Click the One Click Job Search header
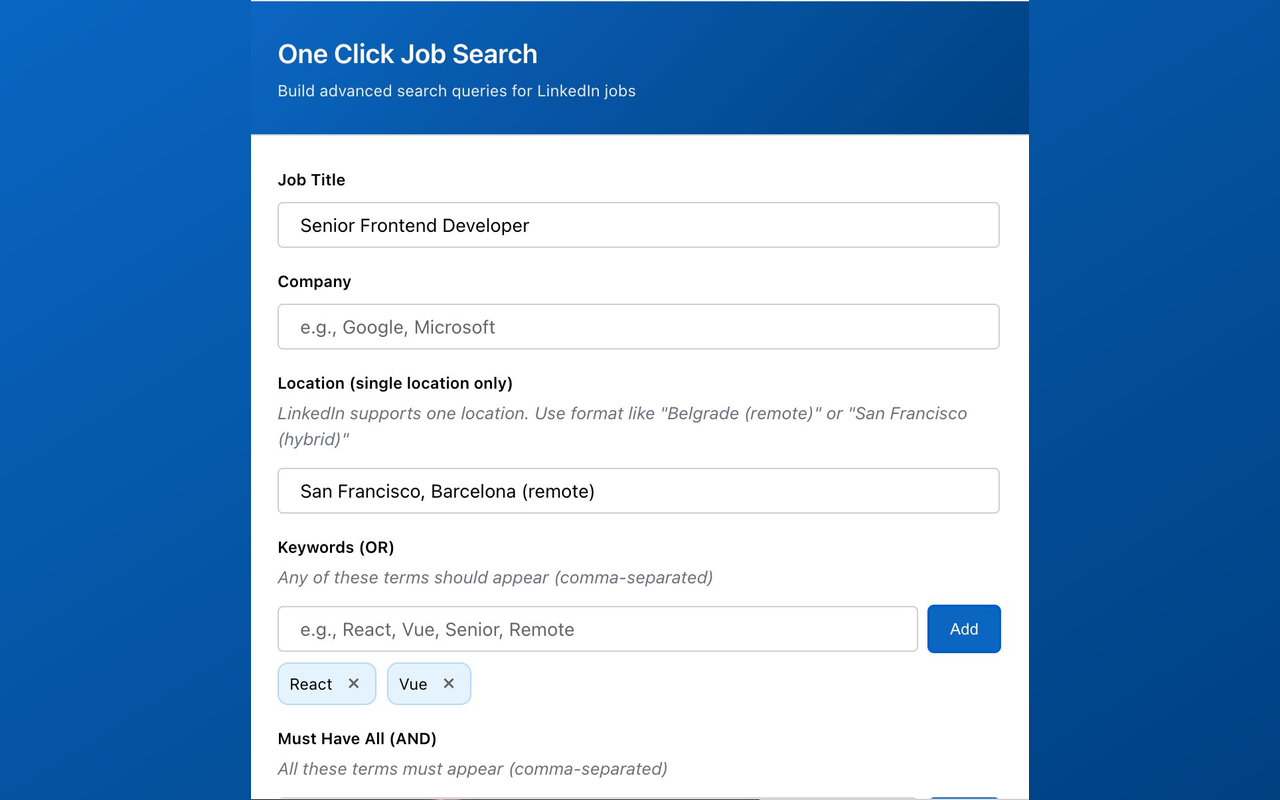The width and height of the screenshot is (1280, 800). click(x=407, y=54)
